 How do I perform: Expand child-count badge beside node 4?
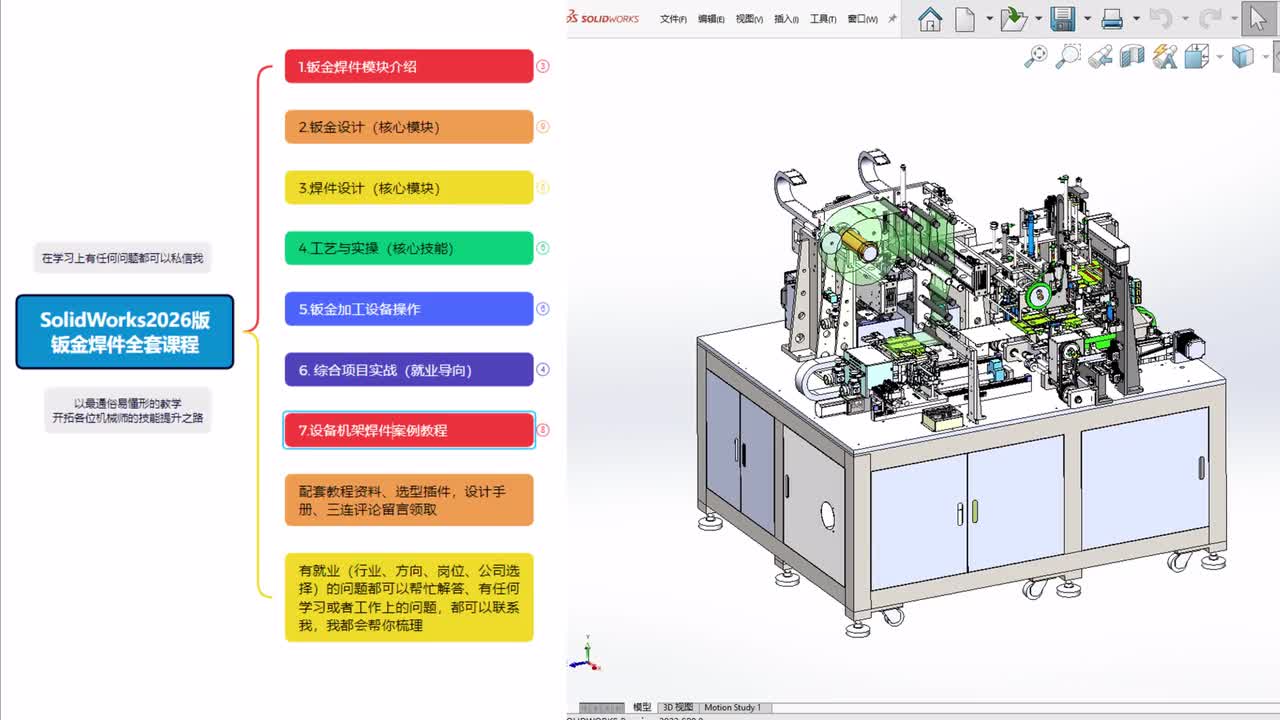pos(543,248)
